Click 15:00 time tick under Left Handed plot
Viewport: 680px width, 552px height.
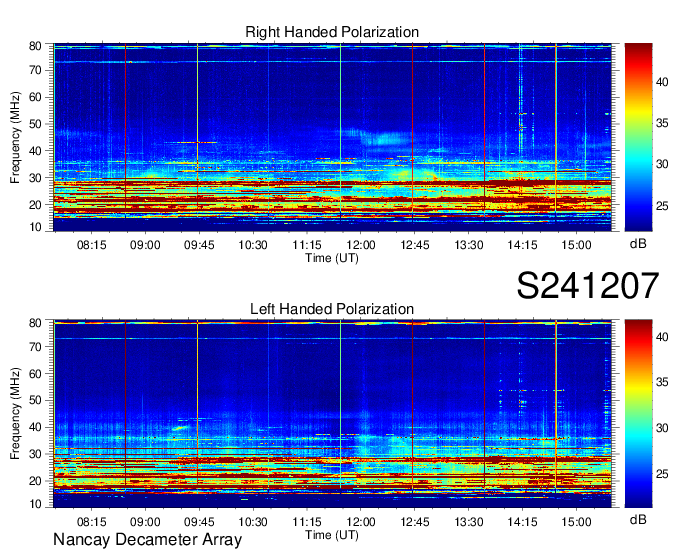pos(576,521)
